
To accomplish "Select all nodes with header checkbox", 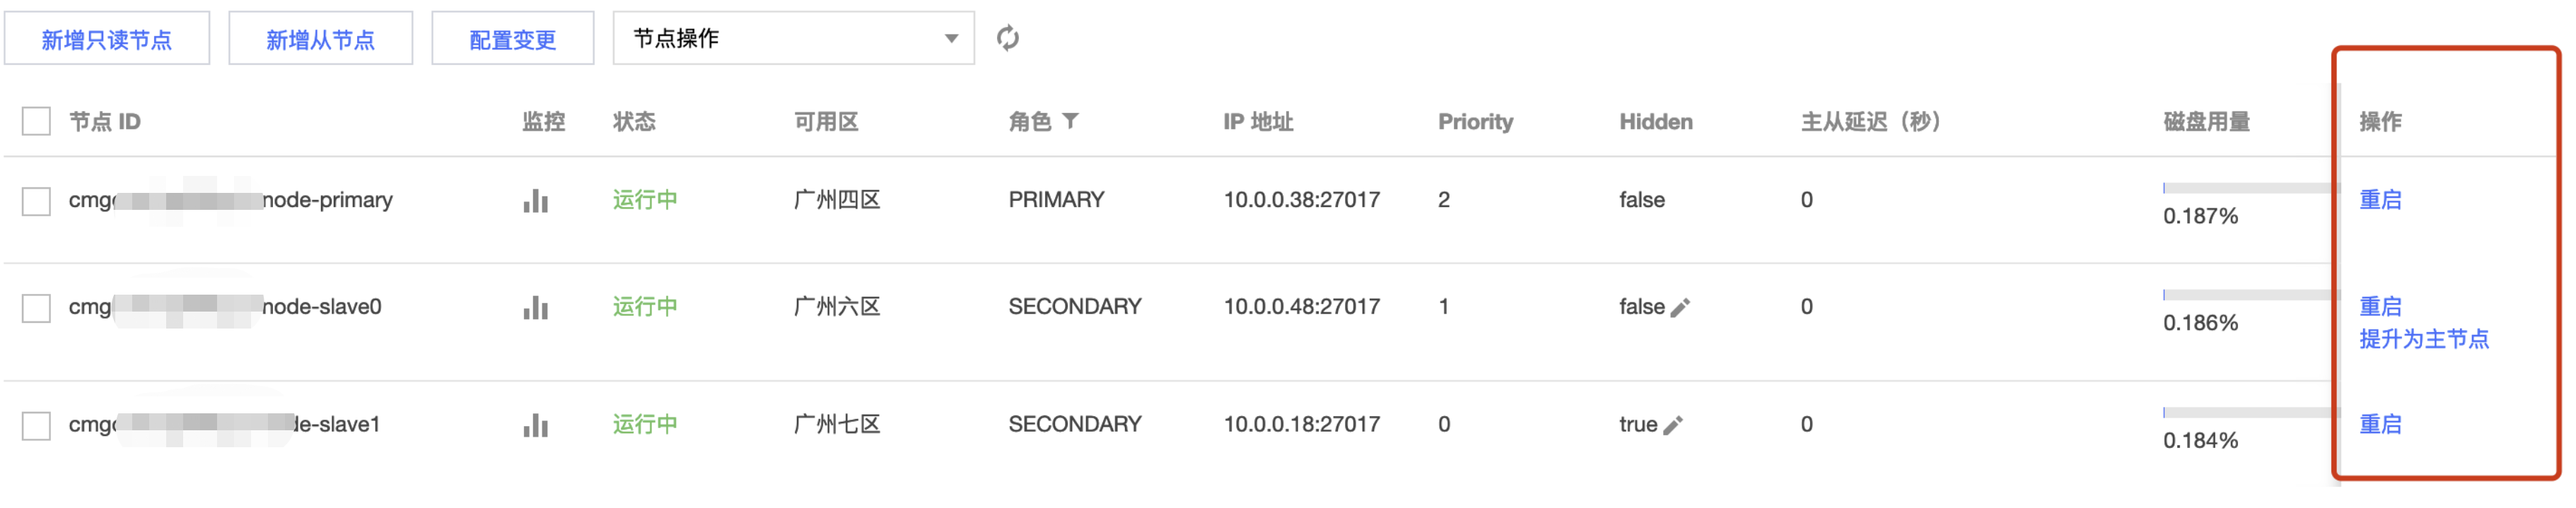I will tap(36, 122).
